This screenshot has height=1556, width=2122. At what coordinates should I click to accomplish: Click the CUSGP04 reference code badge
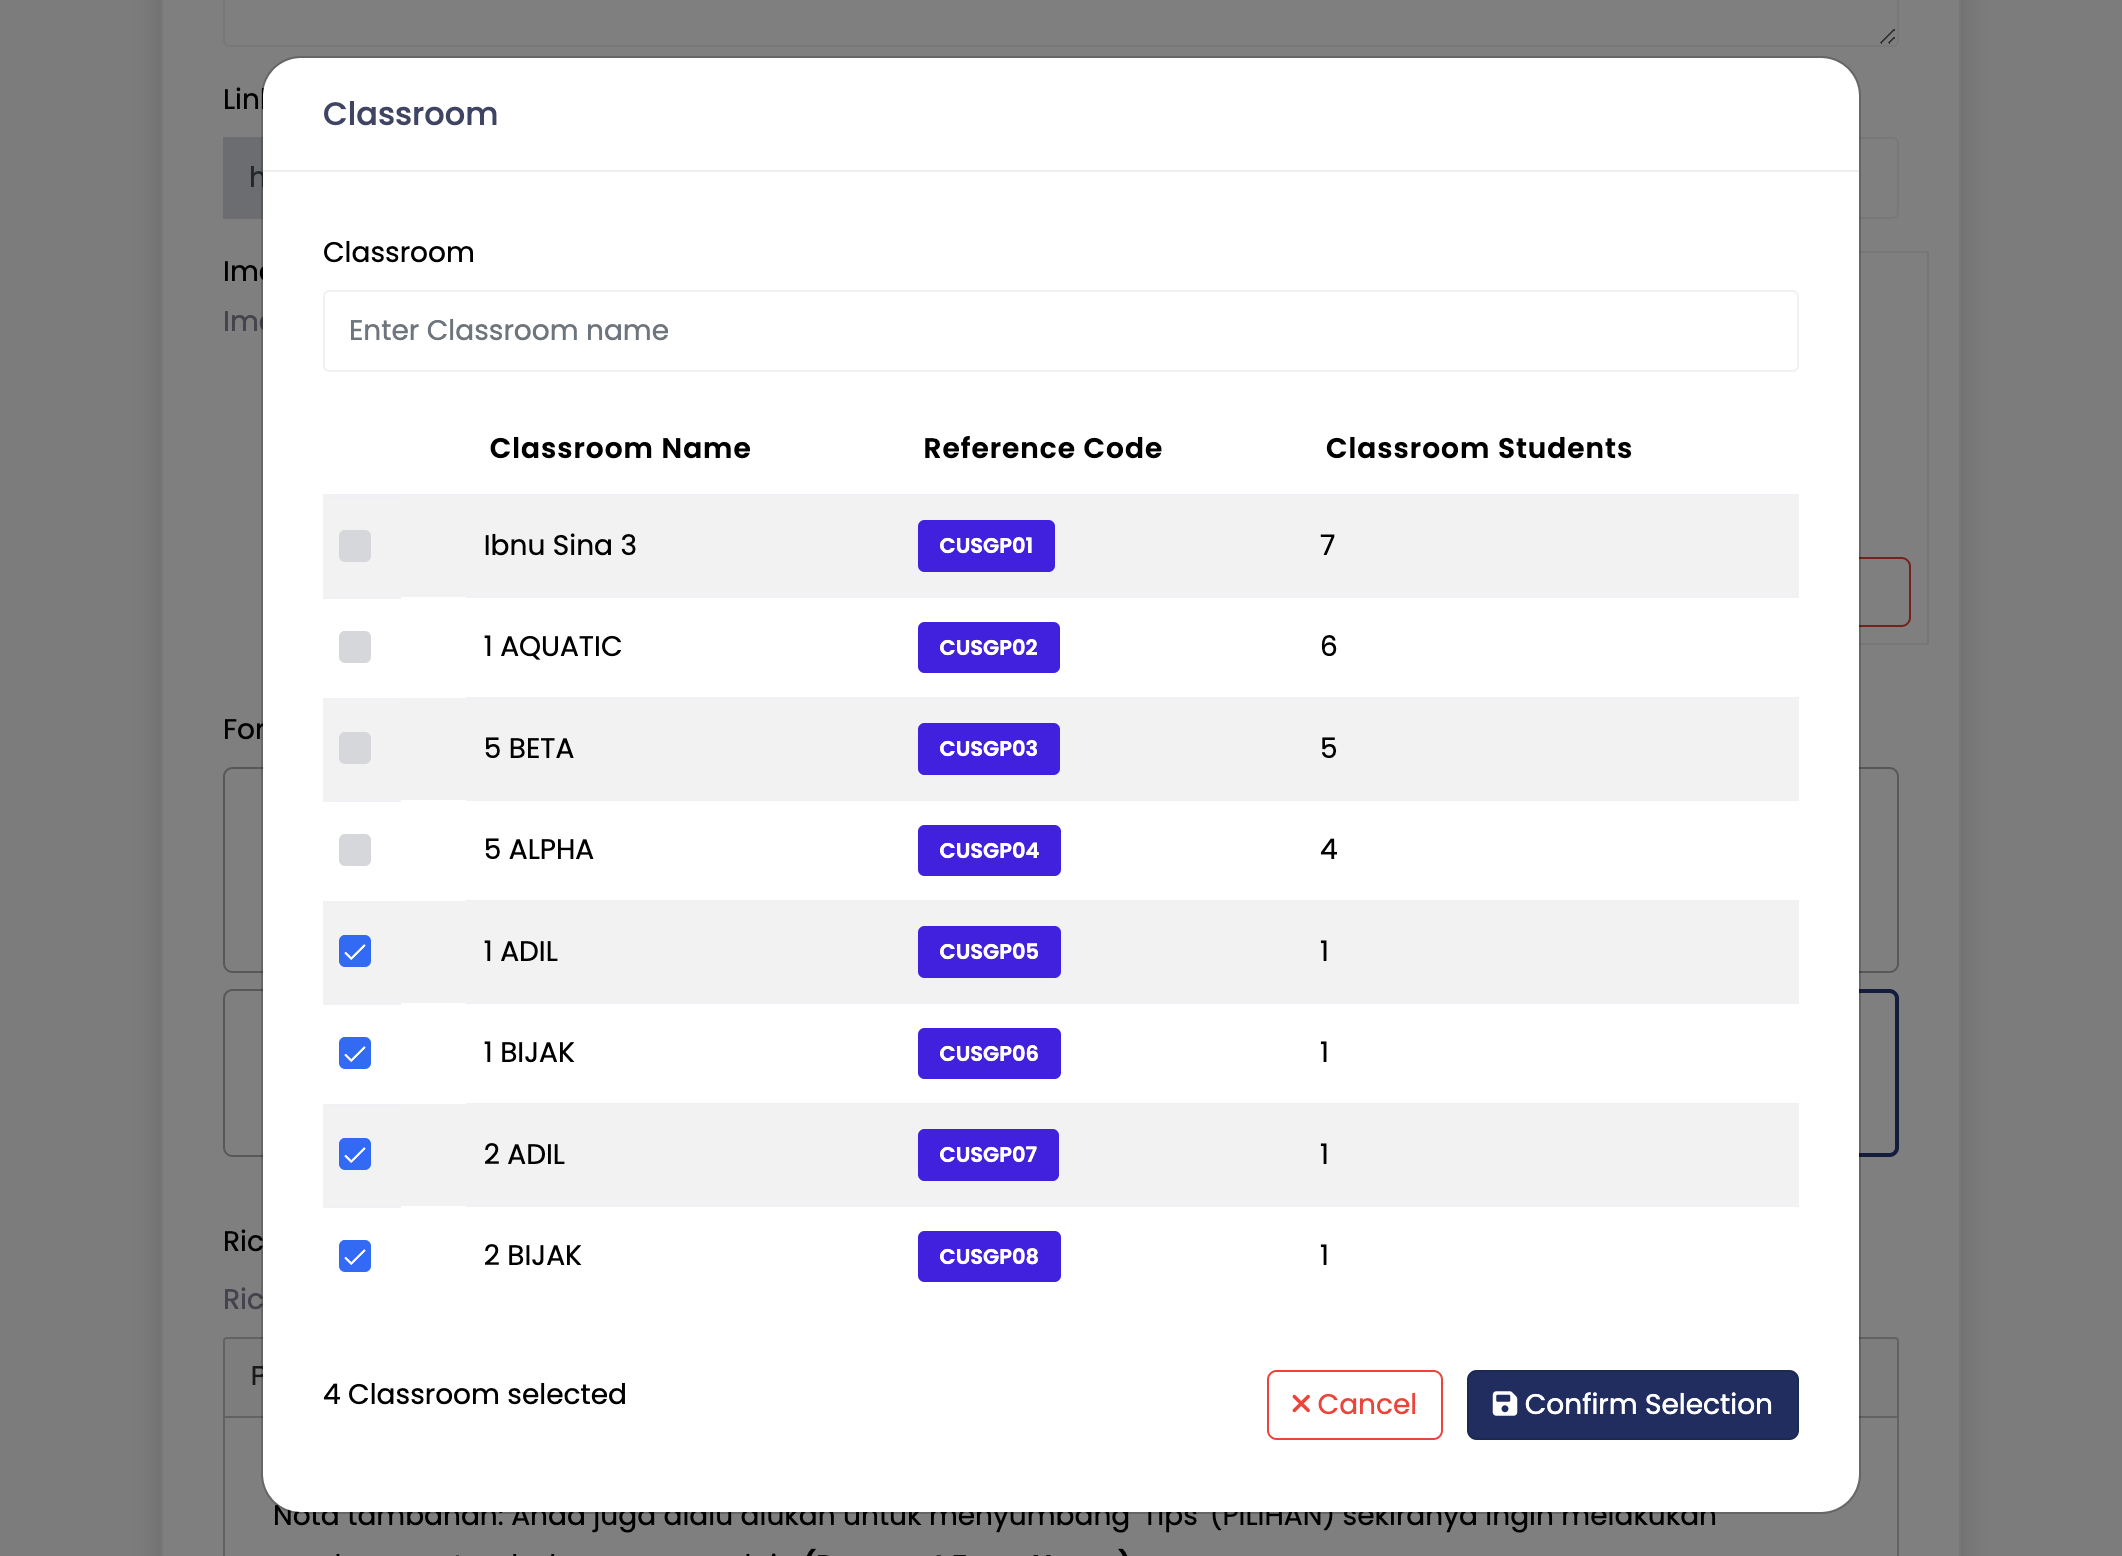point(989,850)
